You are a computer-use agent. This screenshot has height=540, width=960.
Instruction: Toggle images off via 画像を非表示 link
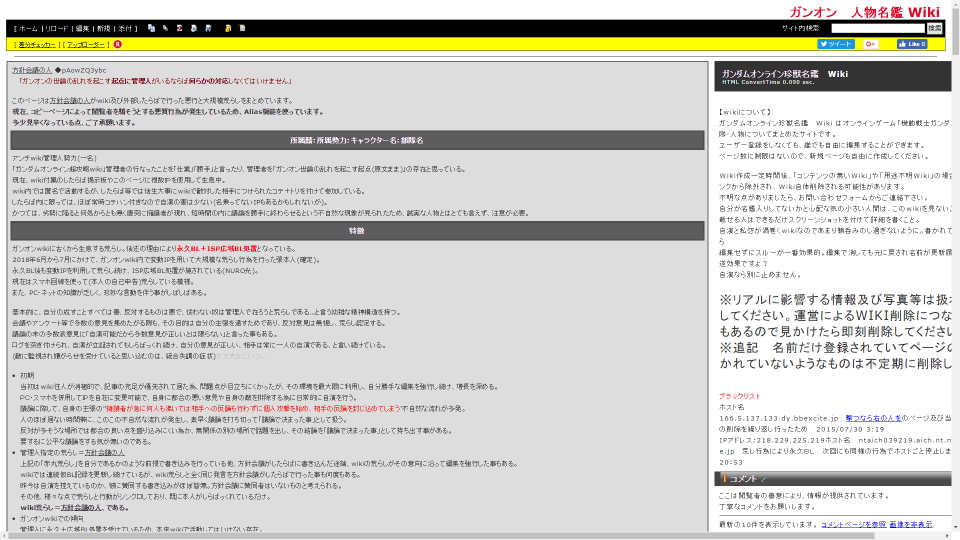point(911,524)
